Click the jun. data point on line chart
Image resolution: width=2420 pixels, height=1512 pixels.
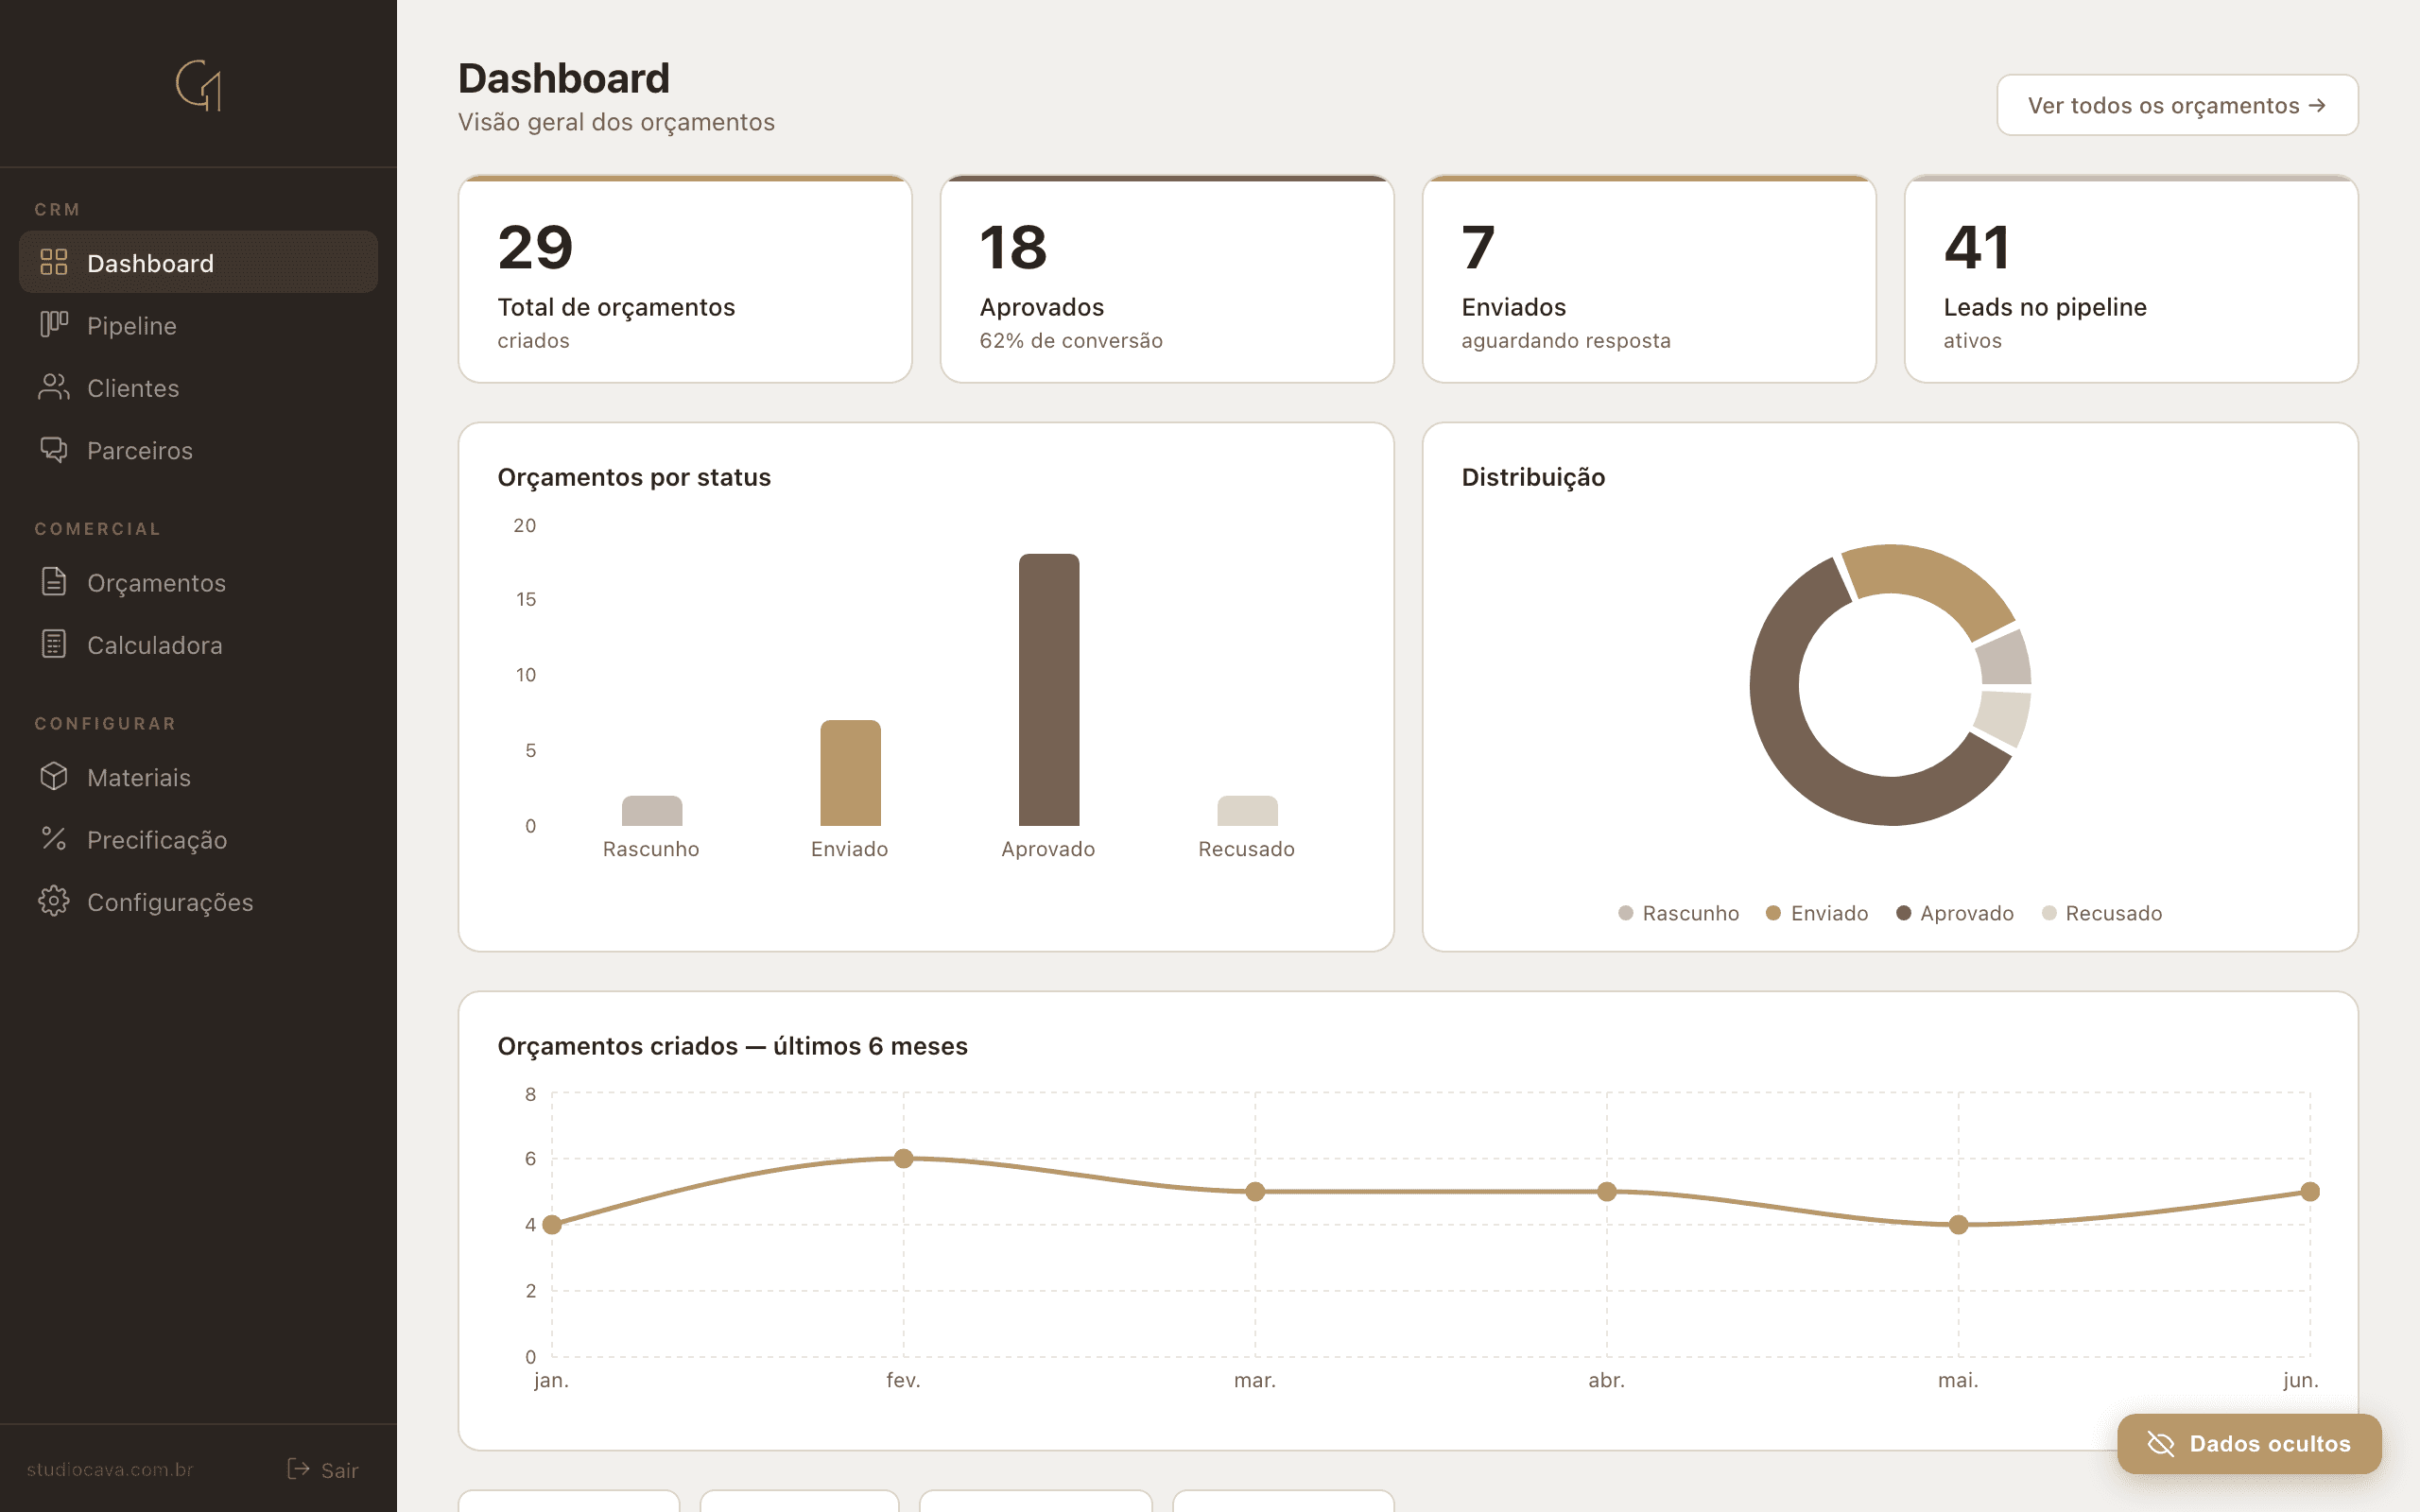(2310, 1192)
